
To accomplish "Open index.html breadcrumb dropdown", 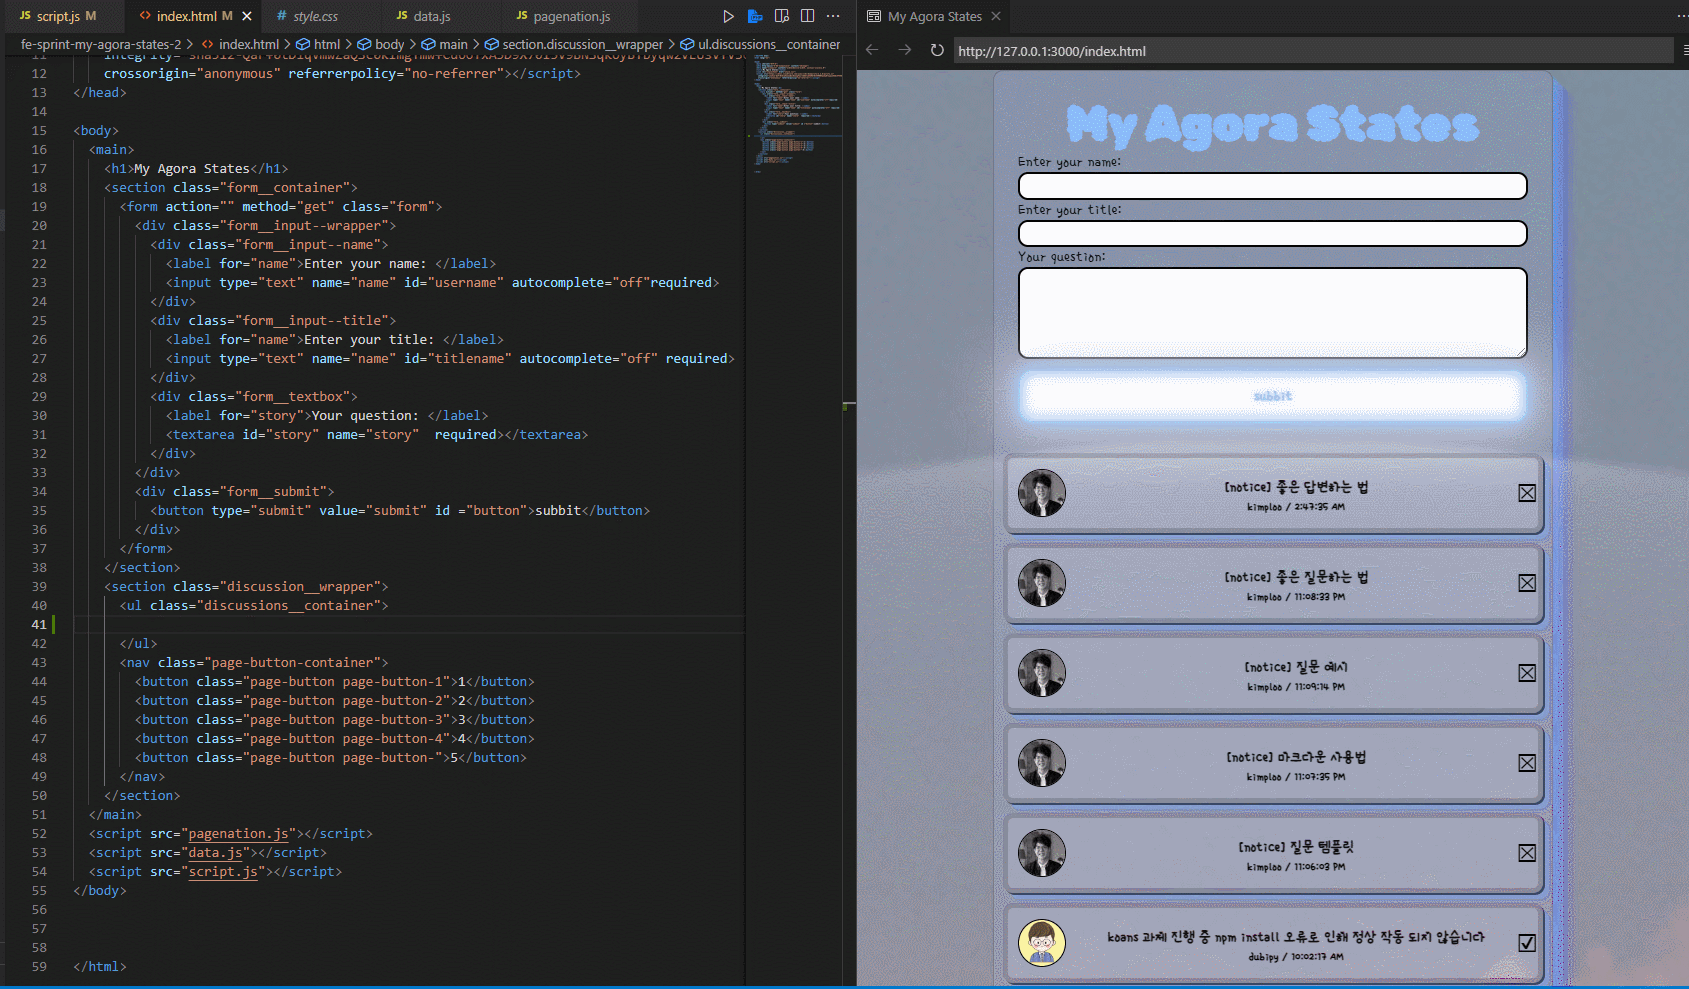I will pos(240,44).
